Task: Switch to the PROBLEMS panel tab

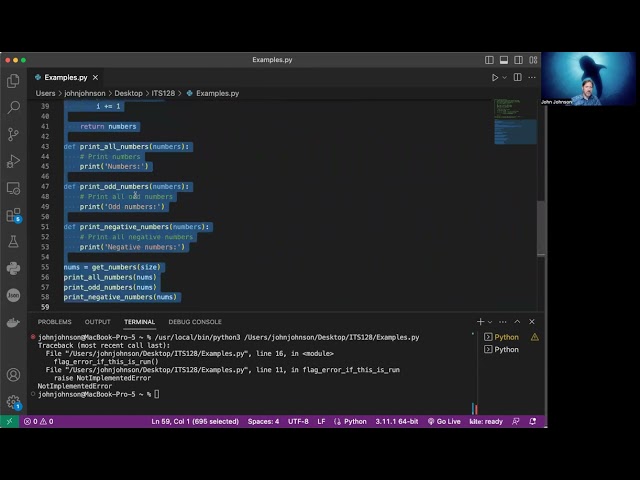Action: point(54,322)
